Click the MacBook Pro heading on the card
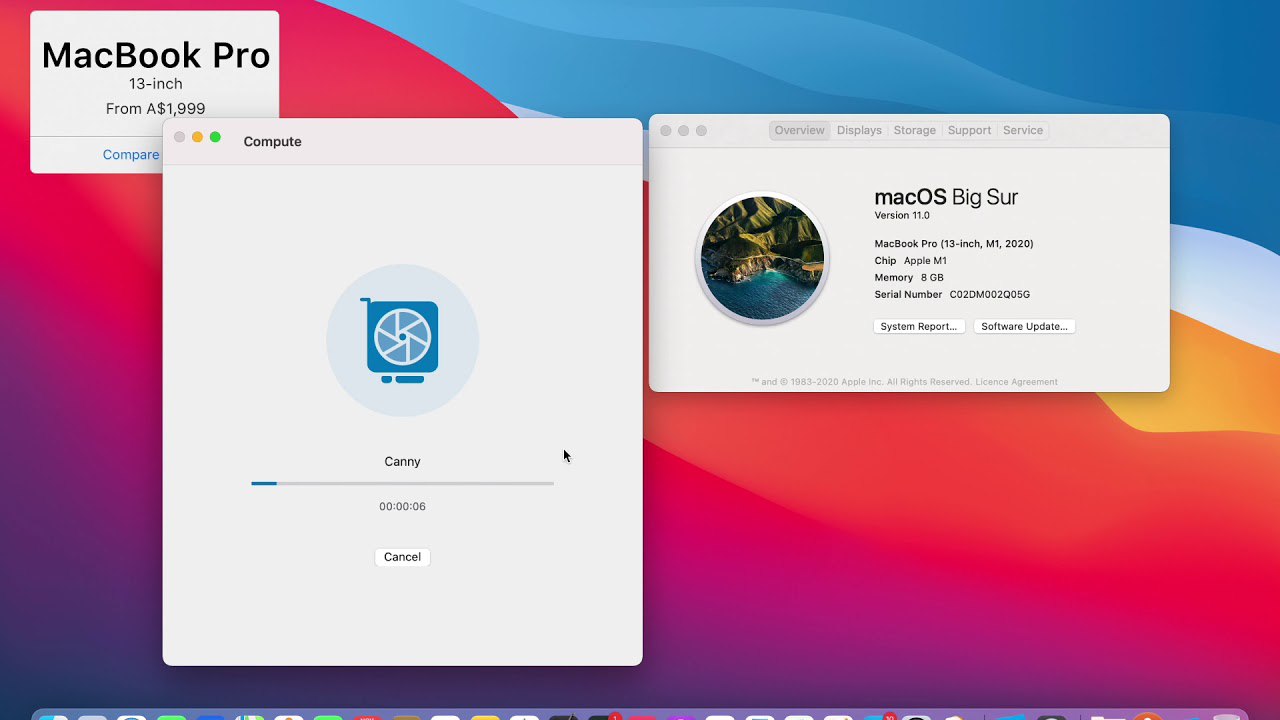The height and width of the screenshot is (720, 1280). [155, 55]
